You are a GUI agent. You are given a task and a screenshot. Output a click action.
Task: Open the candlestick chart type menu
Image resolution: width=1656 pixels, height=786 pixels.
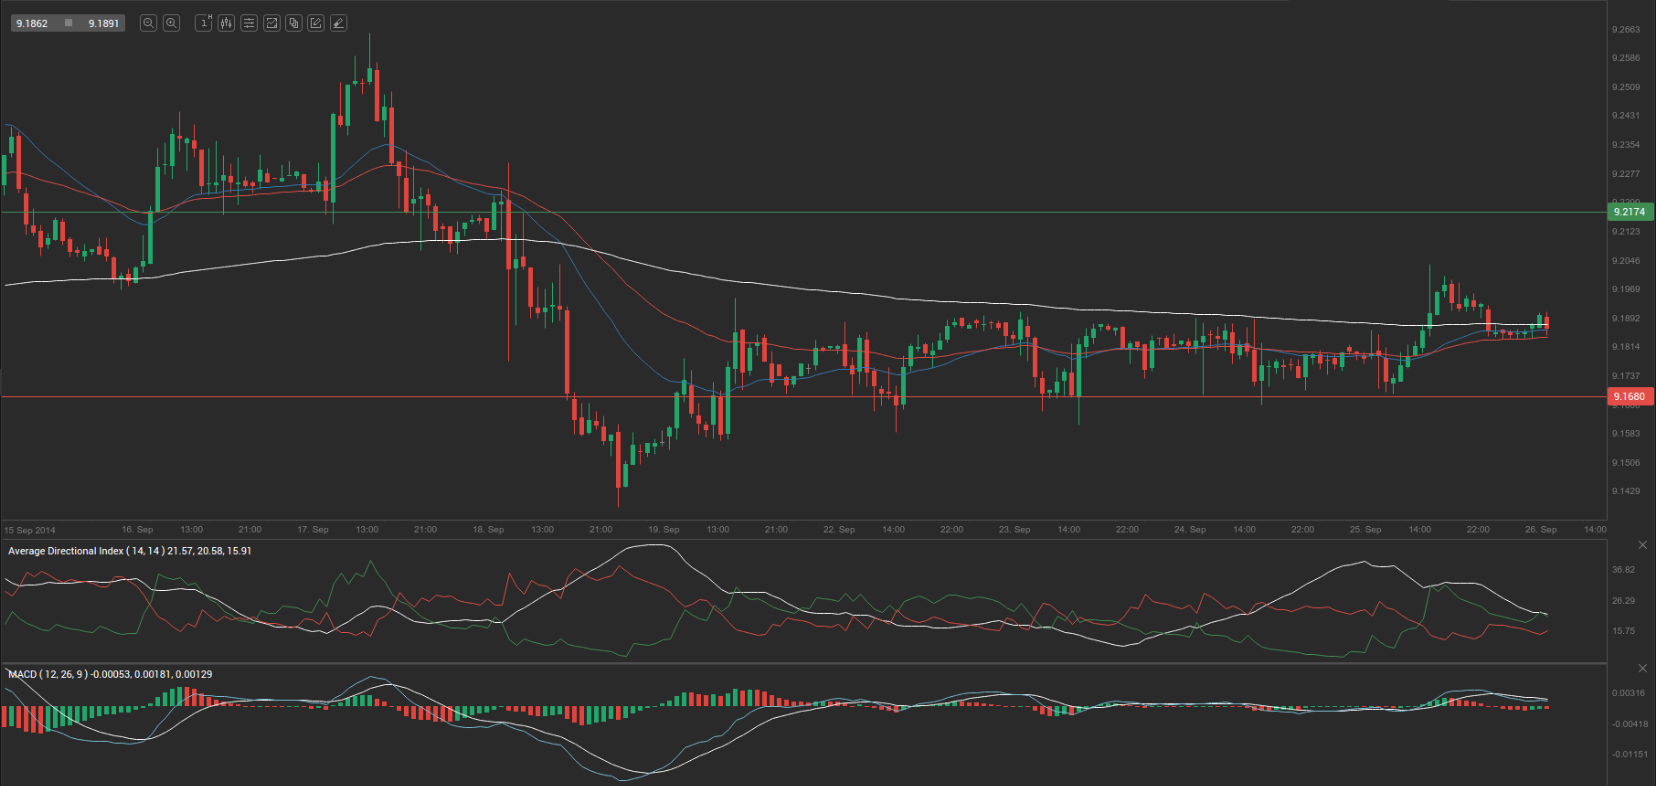point(226,23)
